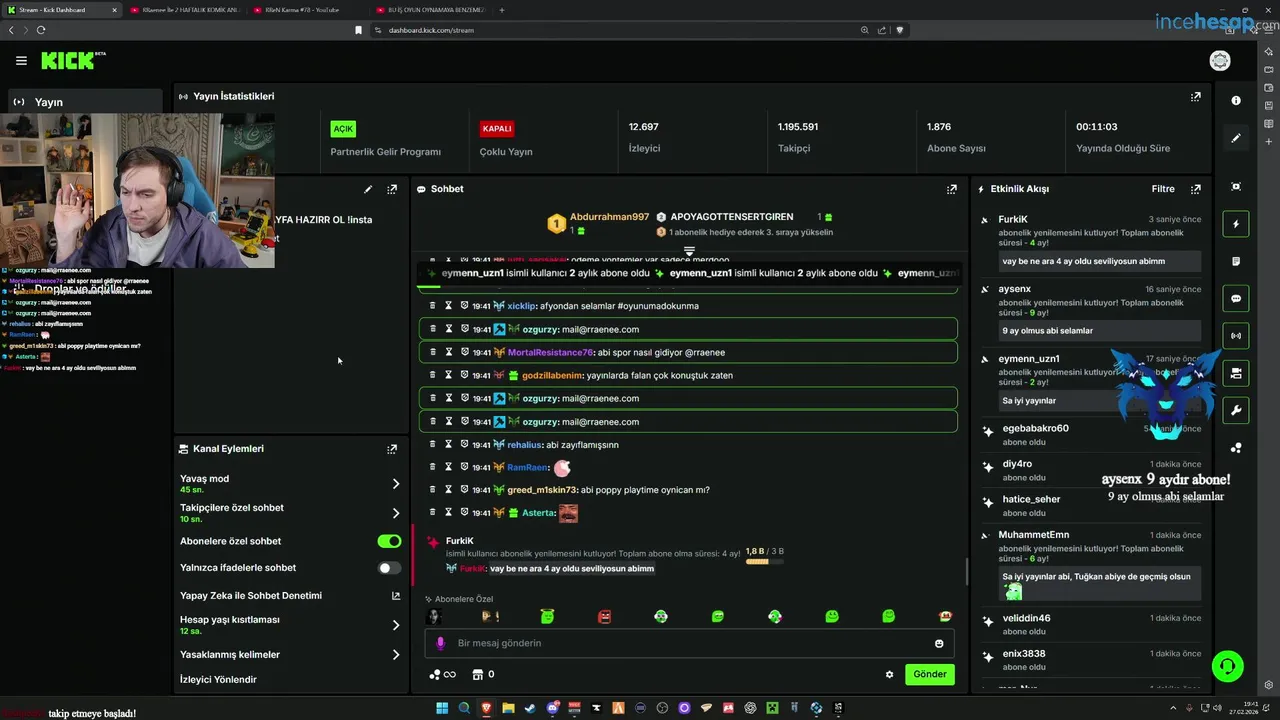Toggle the wrench channel actions sidebar icon
The image size is (1280, 720).
point(1236,410)
